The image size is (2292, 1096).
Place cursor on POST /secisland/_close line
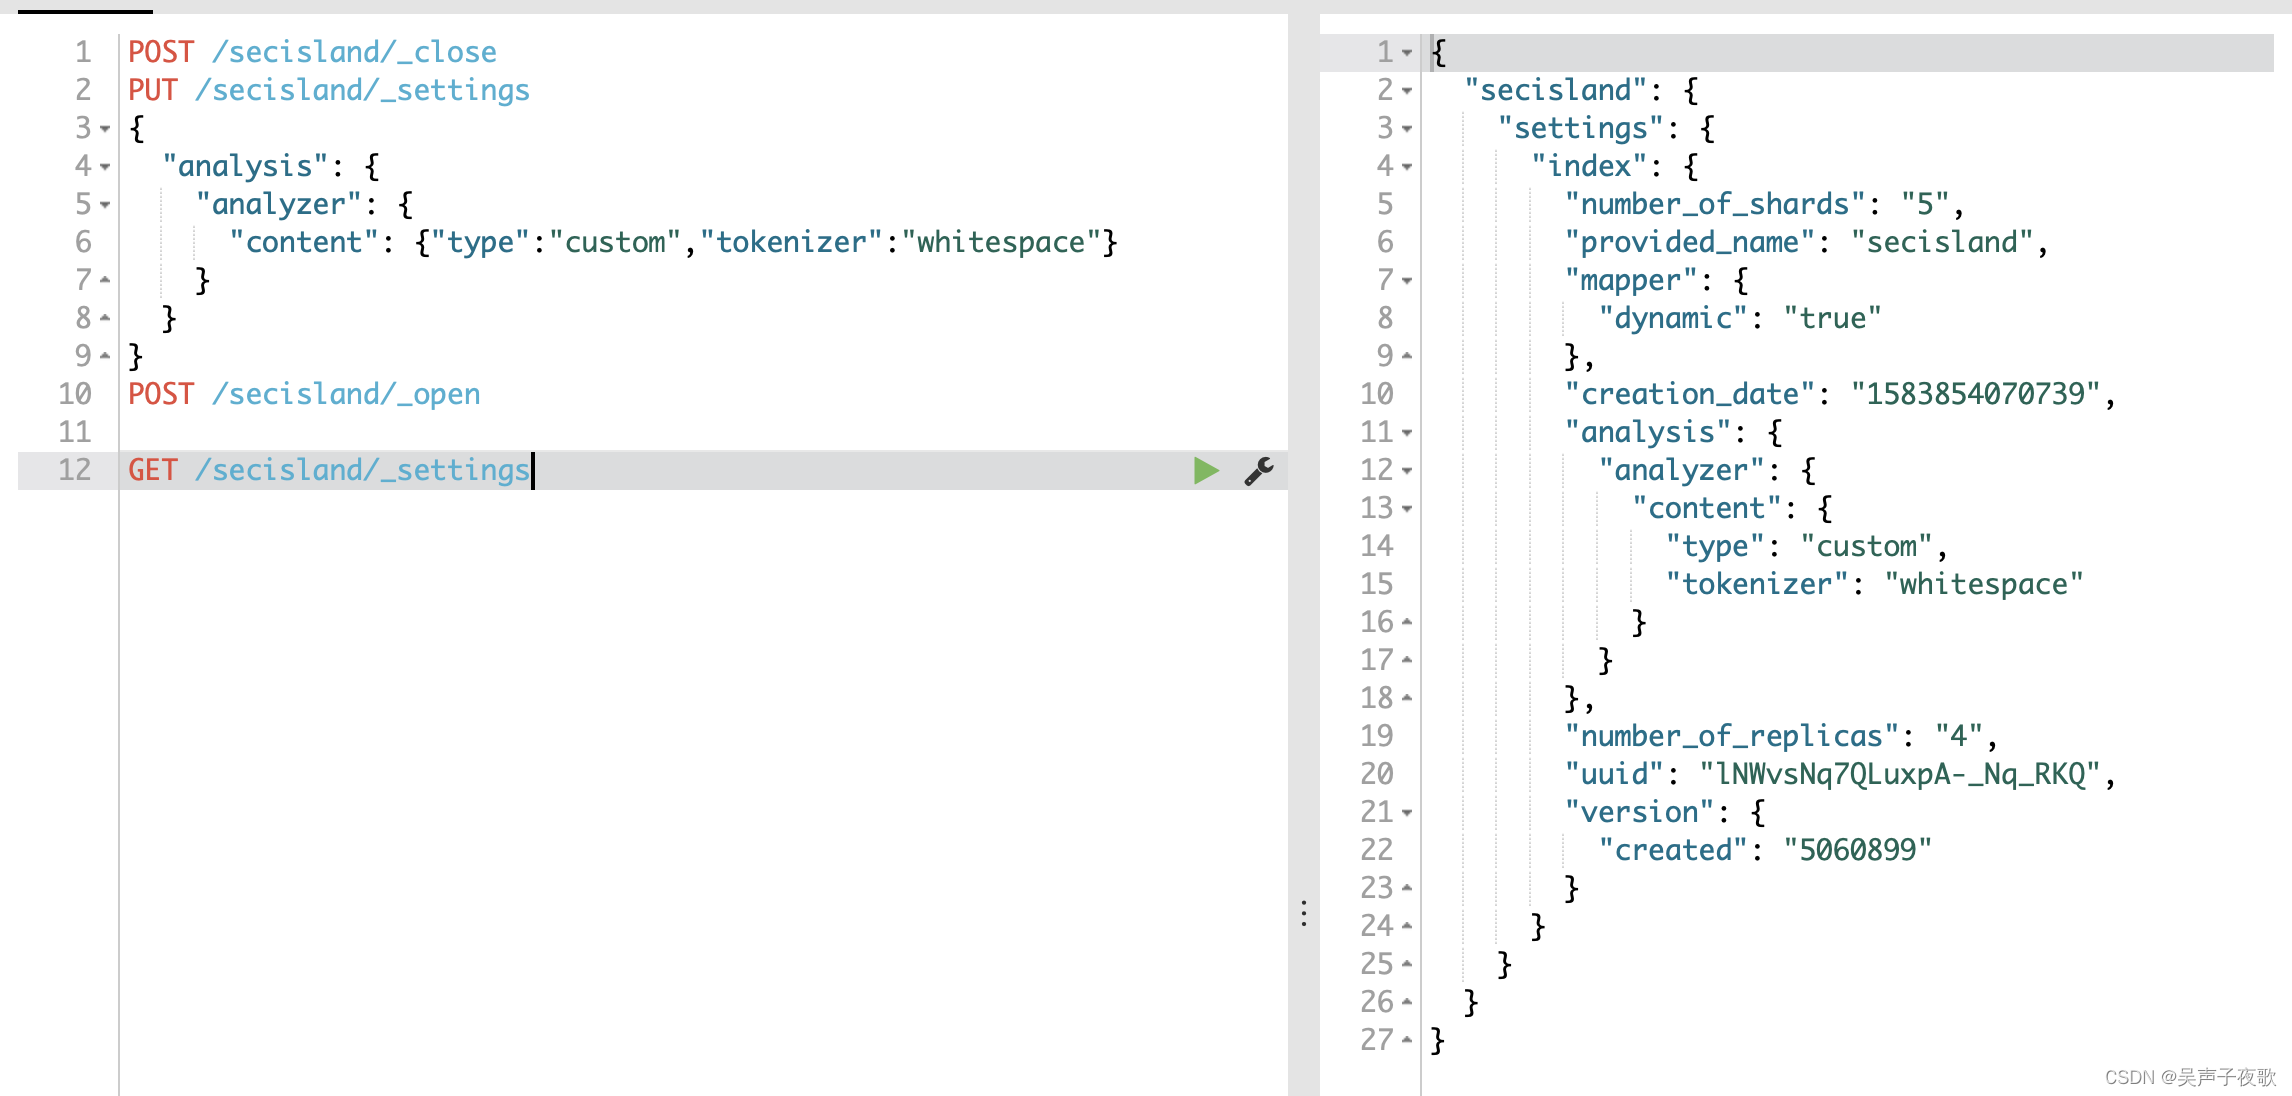pyautogui.click(x=312, y=52)
